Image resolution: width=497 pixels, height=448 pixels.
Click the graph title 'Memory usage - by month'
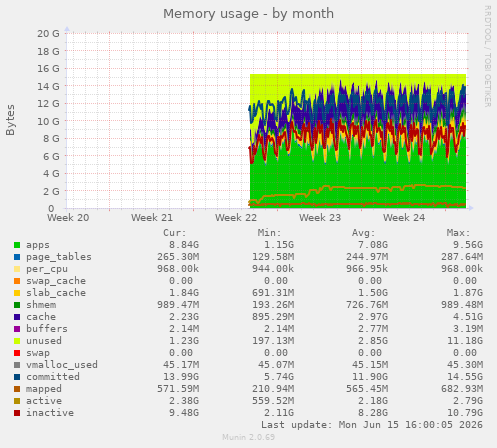(248, 14)
